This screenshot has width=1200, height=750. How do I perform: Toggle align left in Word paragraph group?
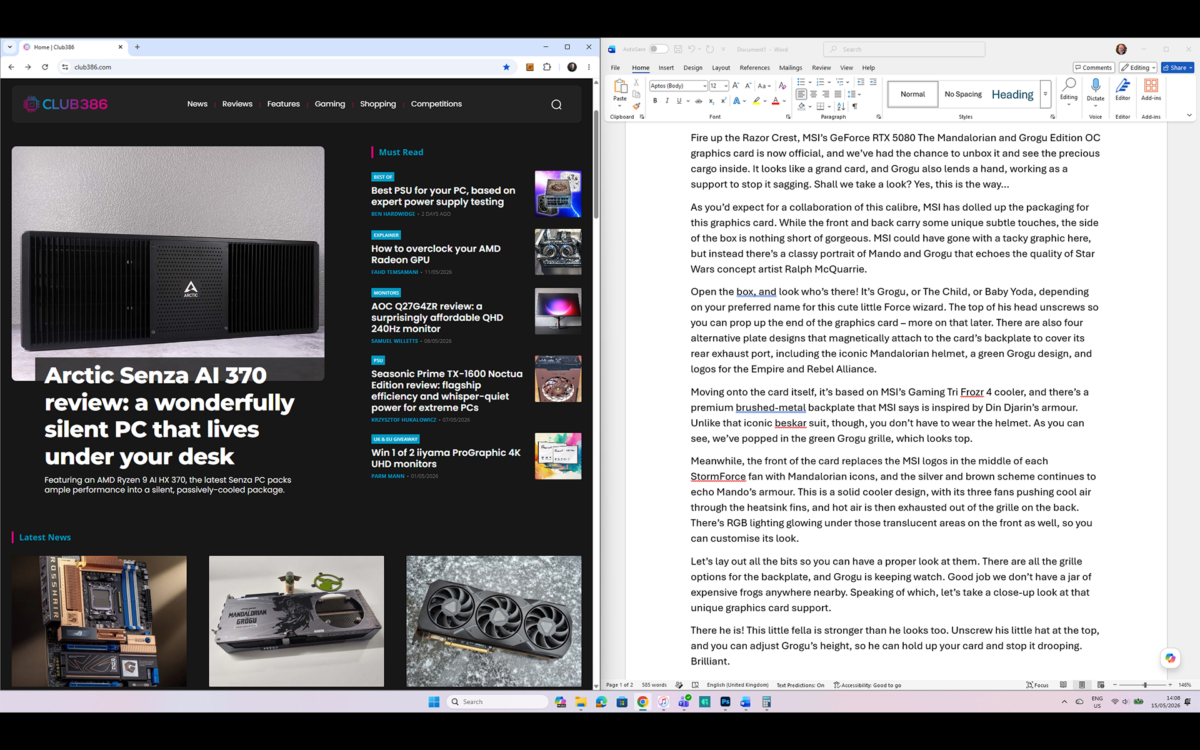(x=801, y=94)
